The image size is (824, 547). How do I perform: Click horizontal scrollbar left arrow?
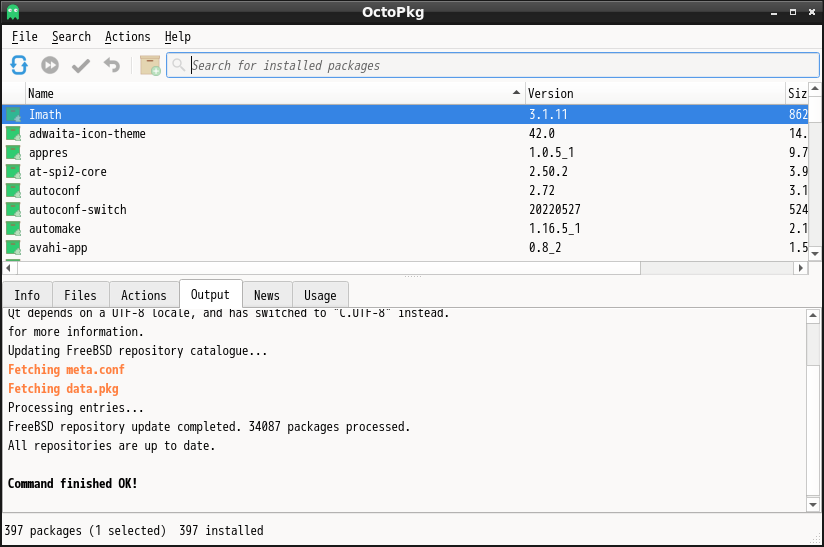[x=8, y=268]
